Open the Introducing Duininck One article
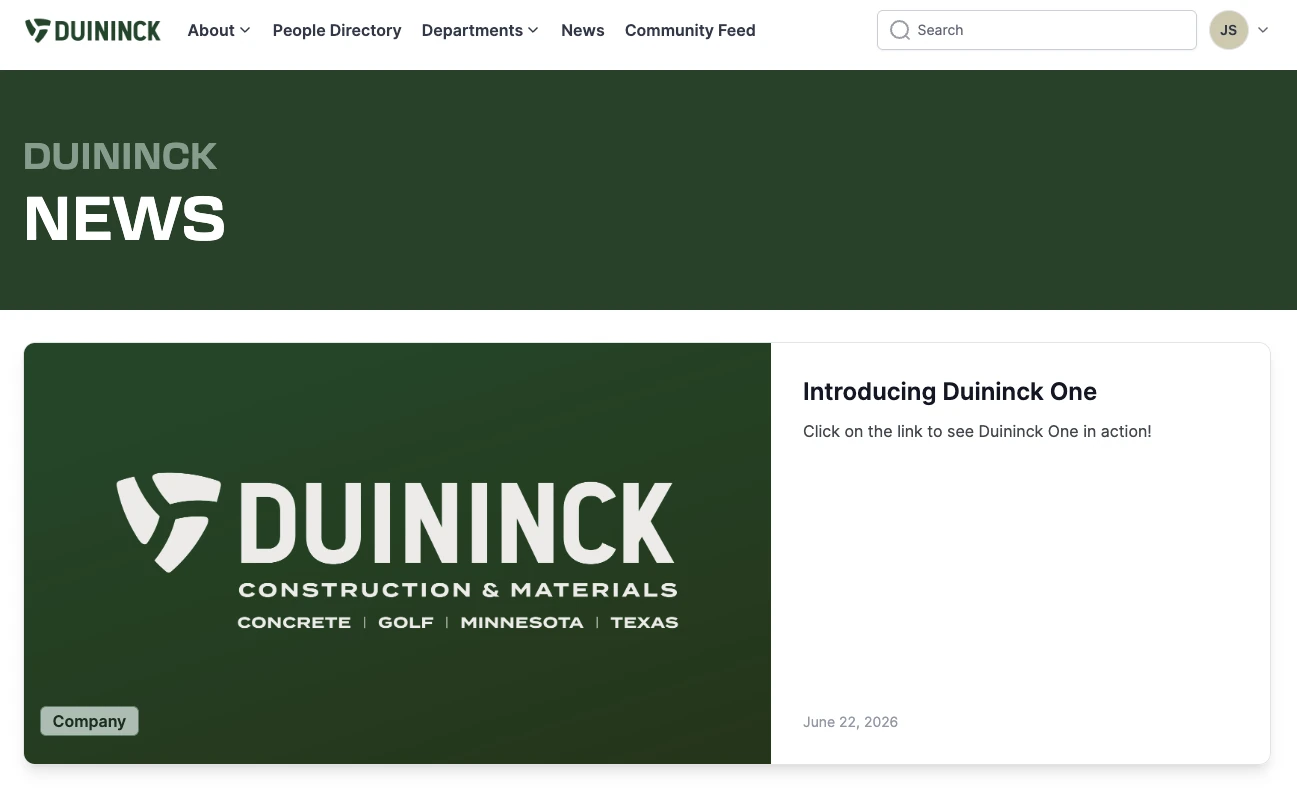 tap(950, 392)
